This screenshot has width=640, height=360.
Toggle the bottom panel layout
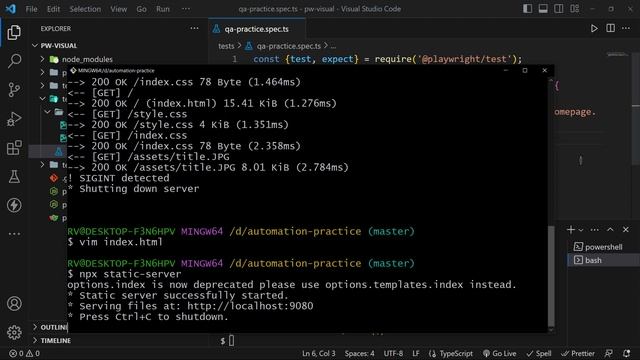point(543,9)
